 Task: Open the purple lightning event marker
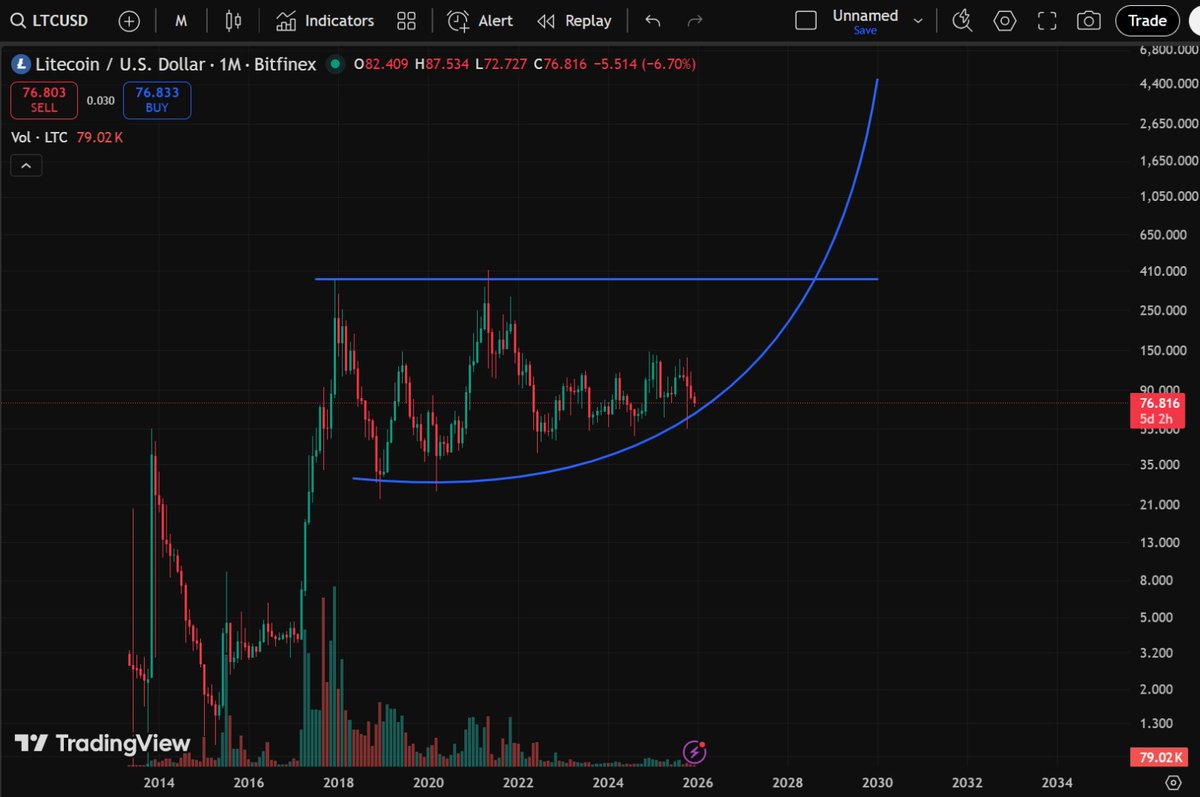[x=695, y=751]
